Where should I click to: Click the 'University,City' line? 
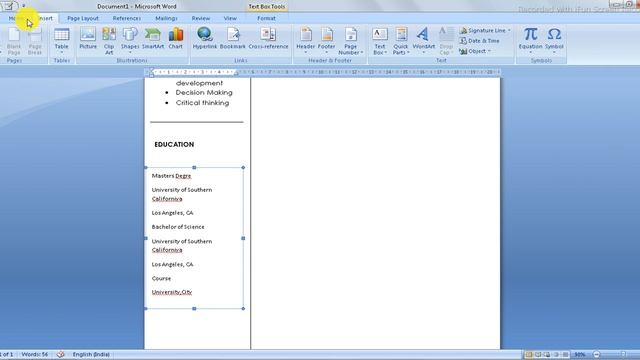(172, 292)
